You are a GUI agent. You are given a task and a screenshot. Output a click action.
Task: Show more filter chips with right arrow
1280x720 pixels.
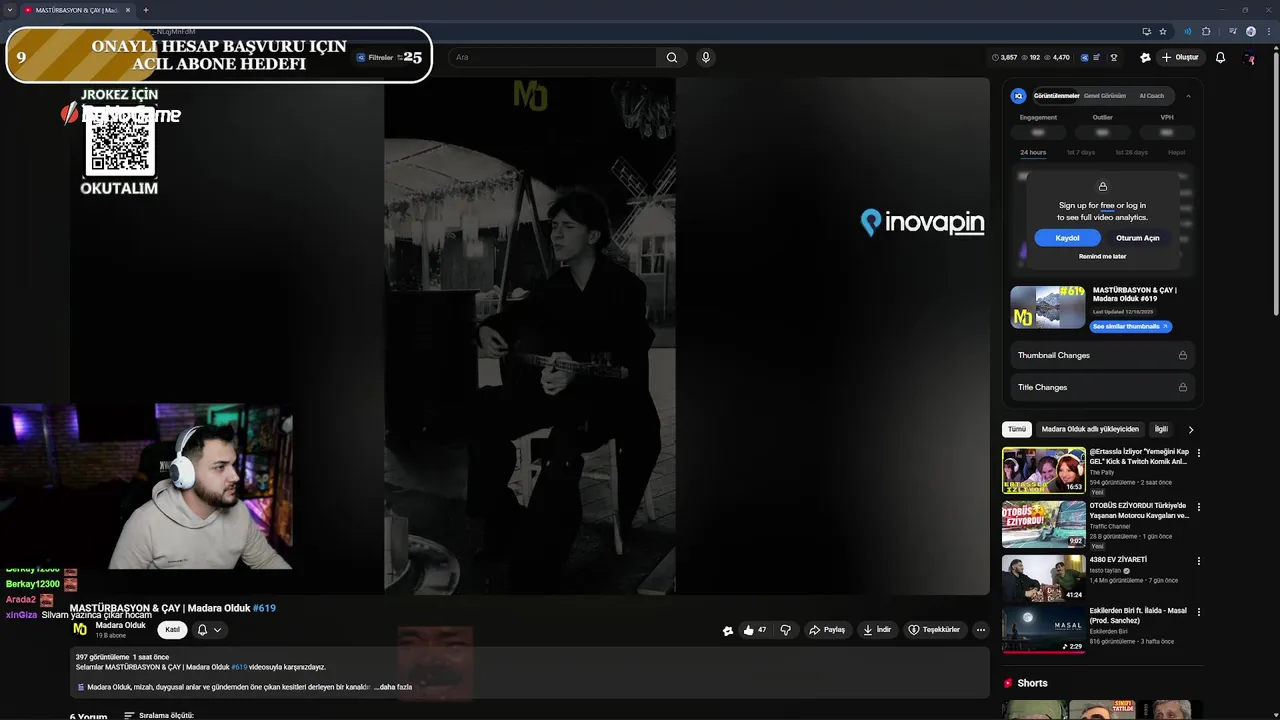click(x=1190, y=430)
